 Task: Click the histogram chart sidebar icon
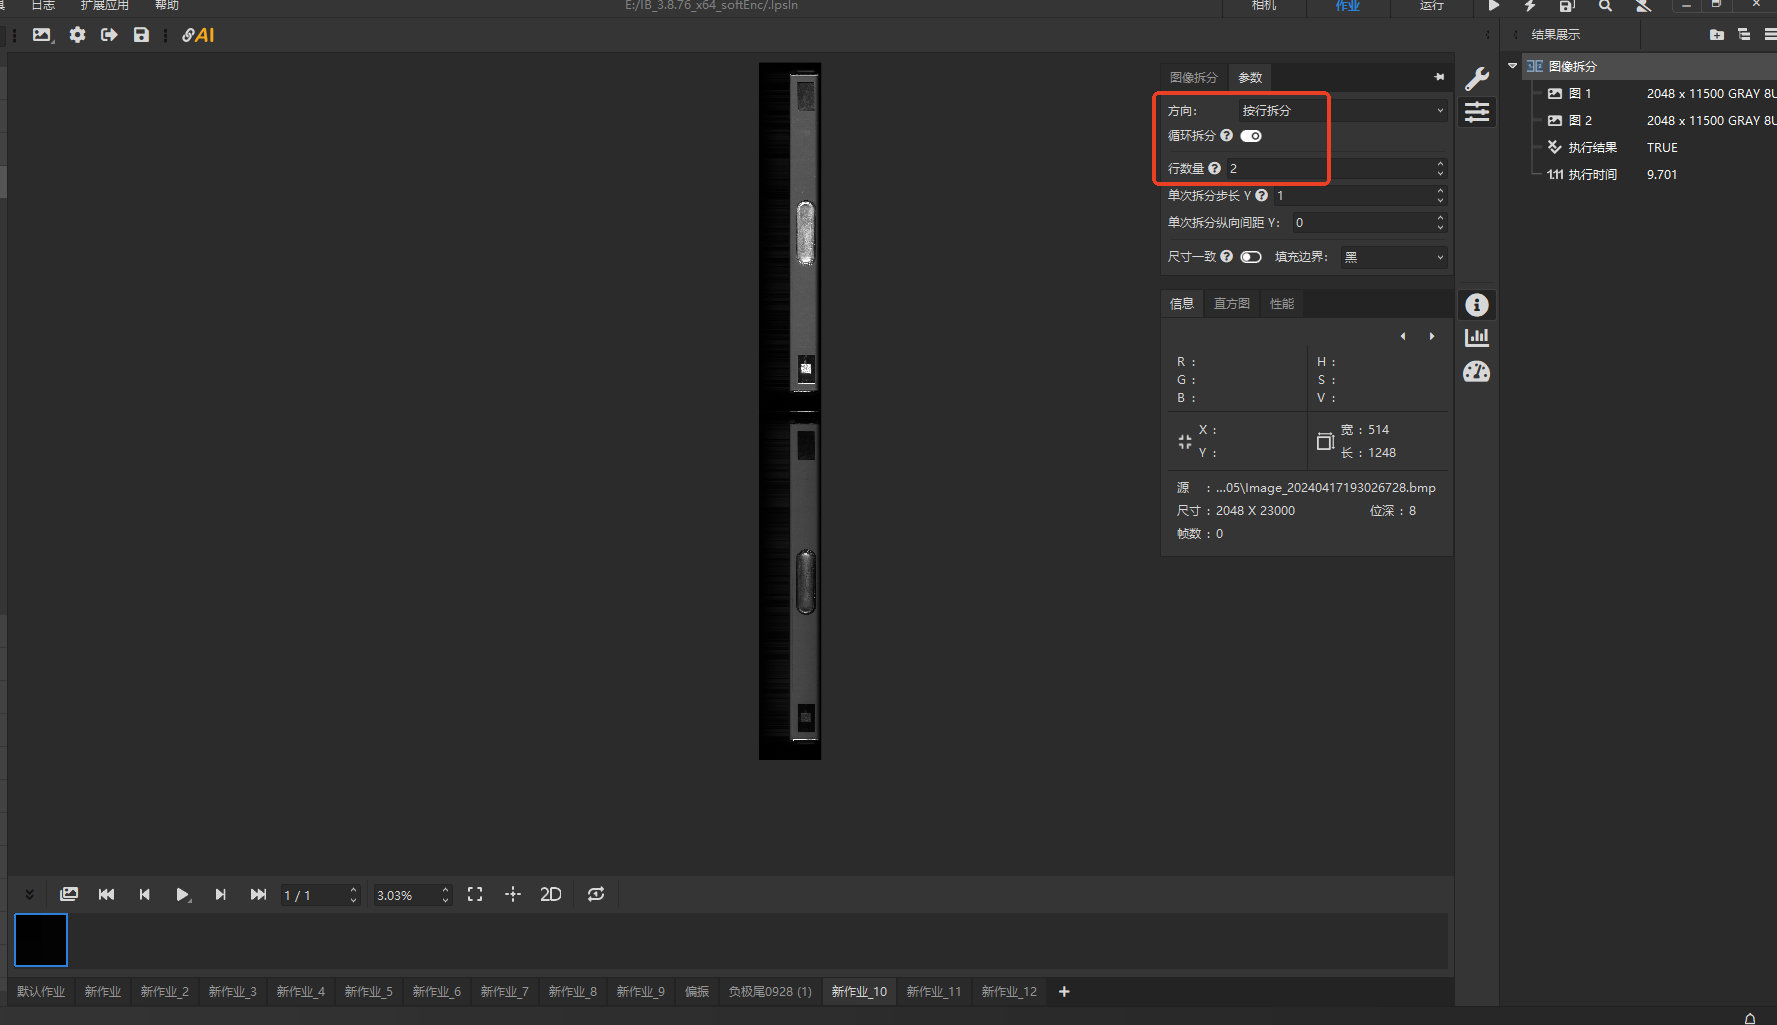(x=1477, y=338)
